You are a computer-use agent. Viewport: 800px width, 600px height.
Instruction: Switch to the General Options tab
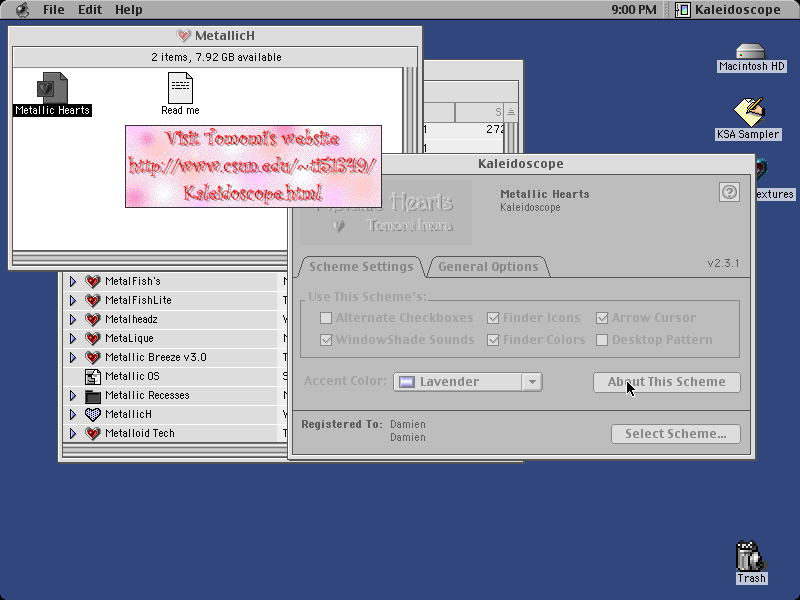[x=488, y=267]
